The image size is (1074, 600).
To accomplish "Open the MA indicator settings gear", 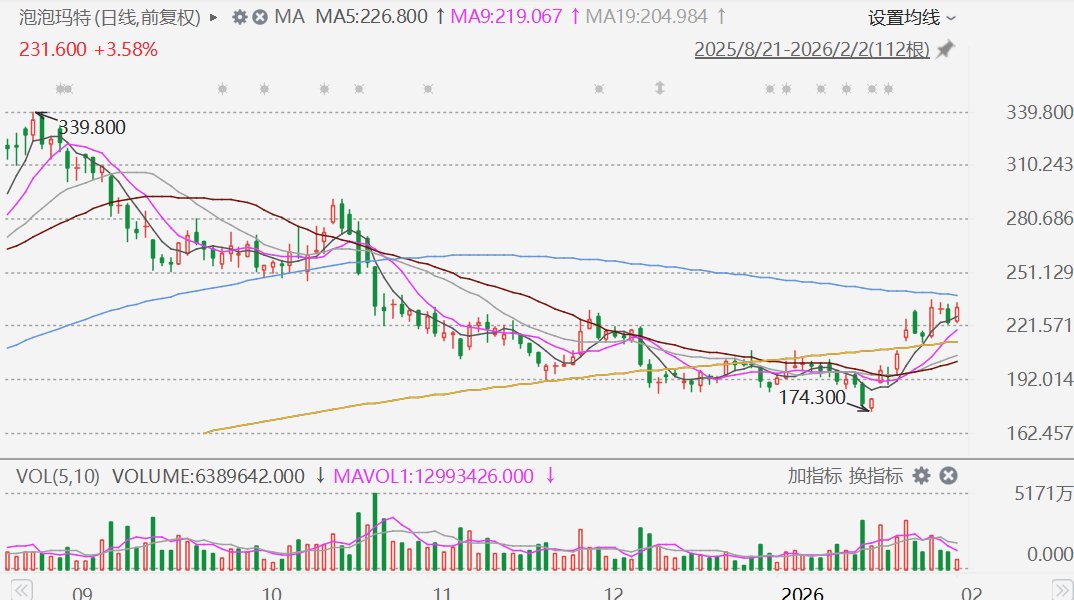I will click(240, 17).
